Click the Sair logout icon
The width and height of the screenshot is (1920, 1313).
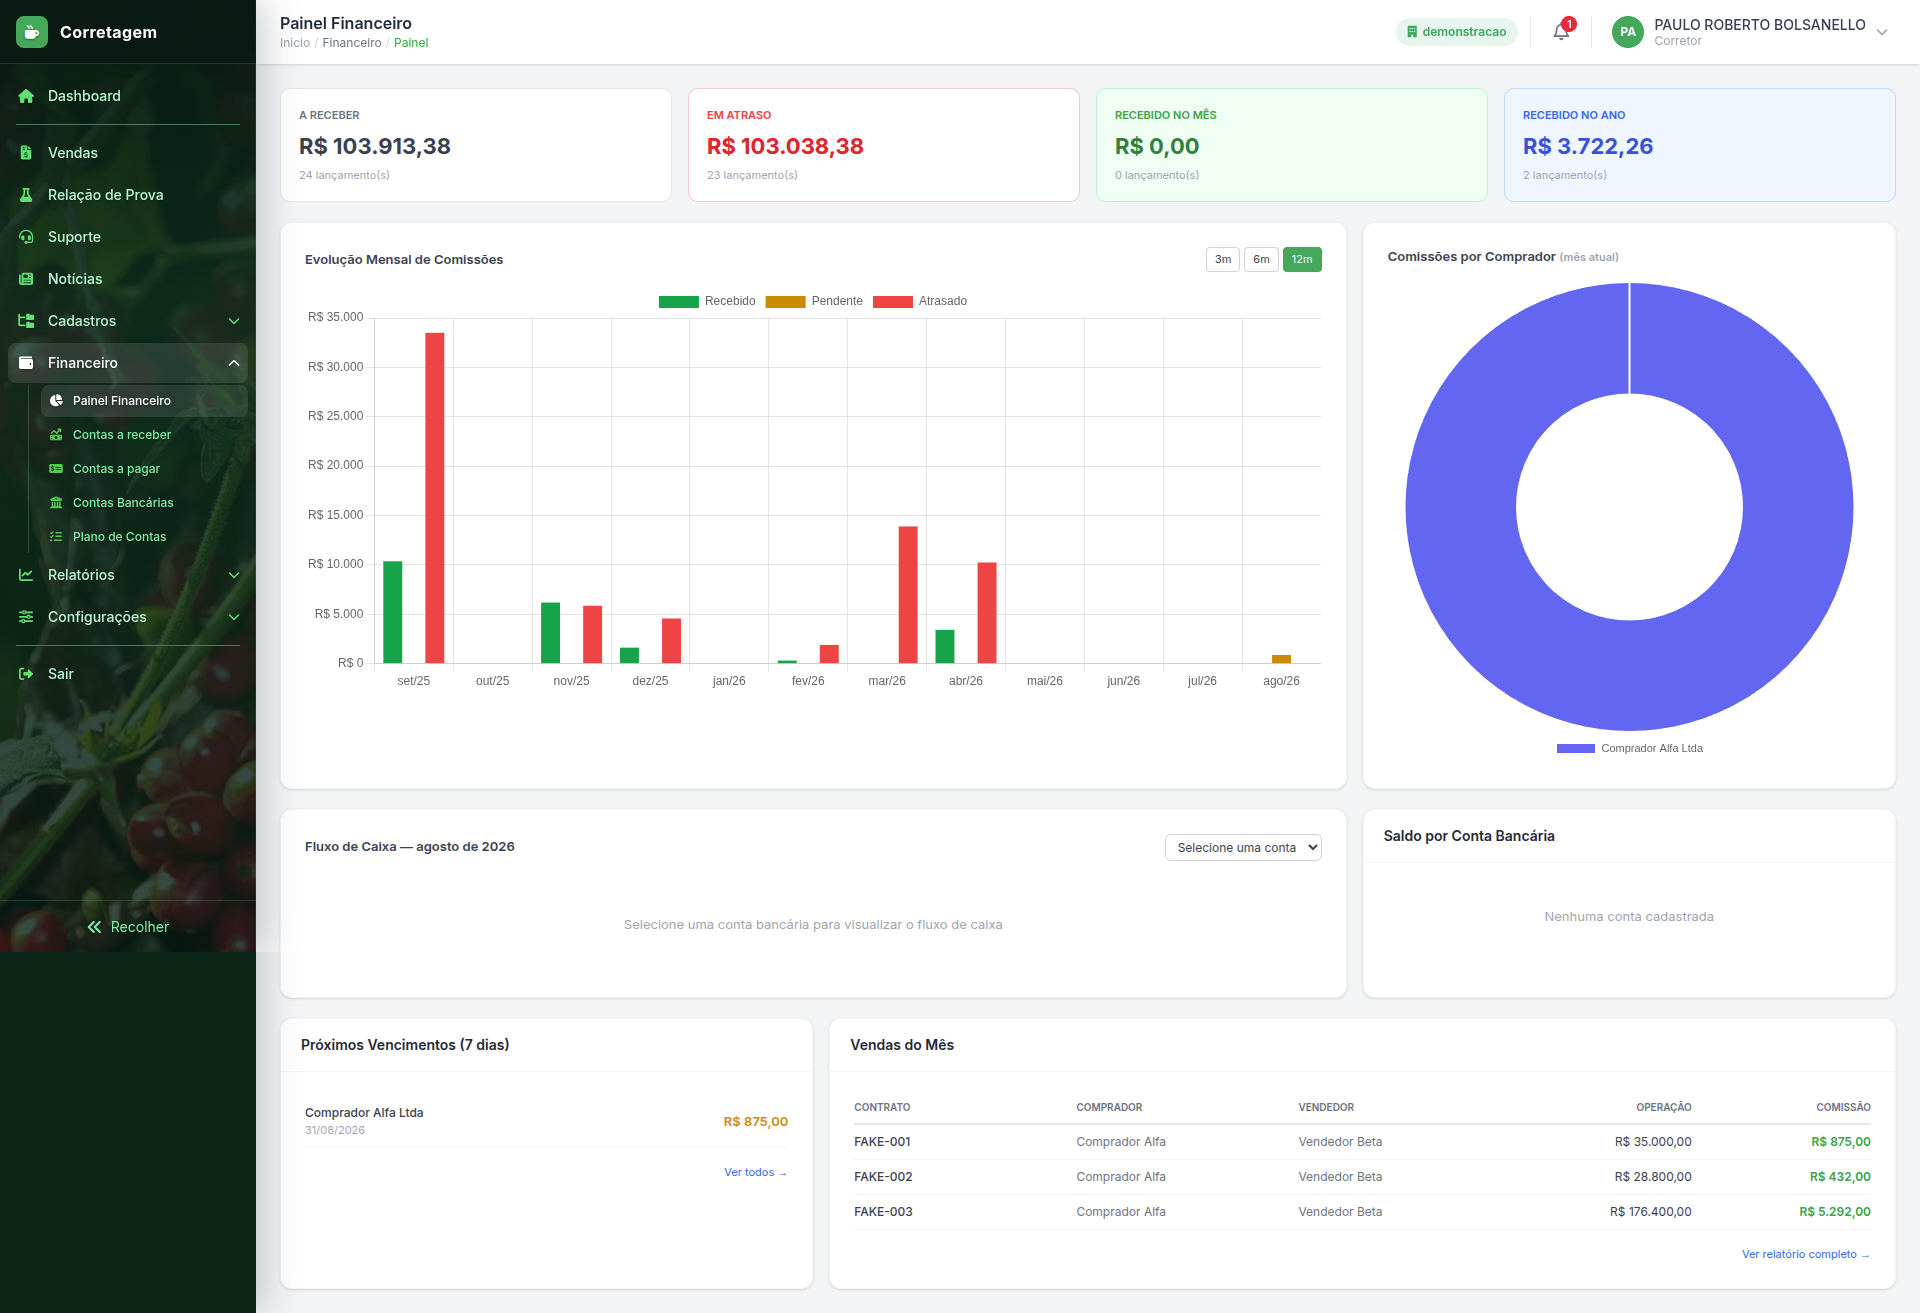[26, 674]
